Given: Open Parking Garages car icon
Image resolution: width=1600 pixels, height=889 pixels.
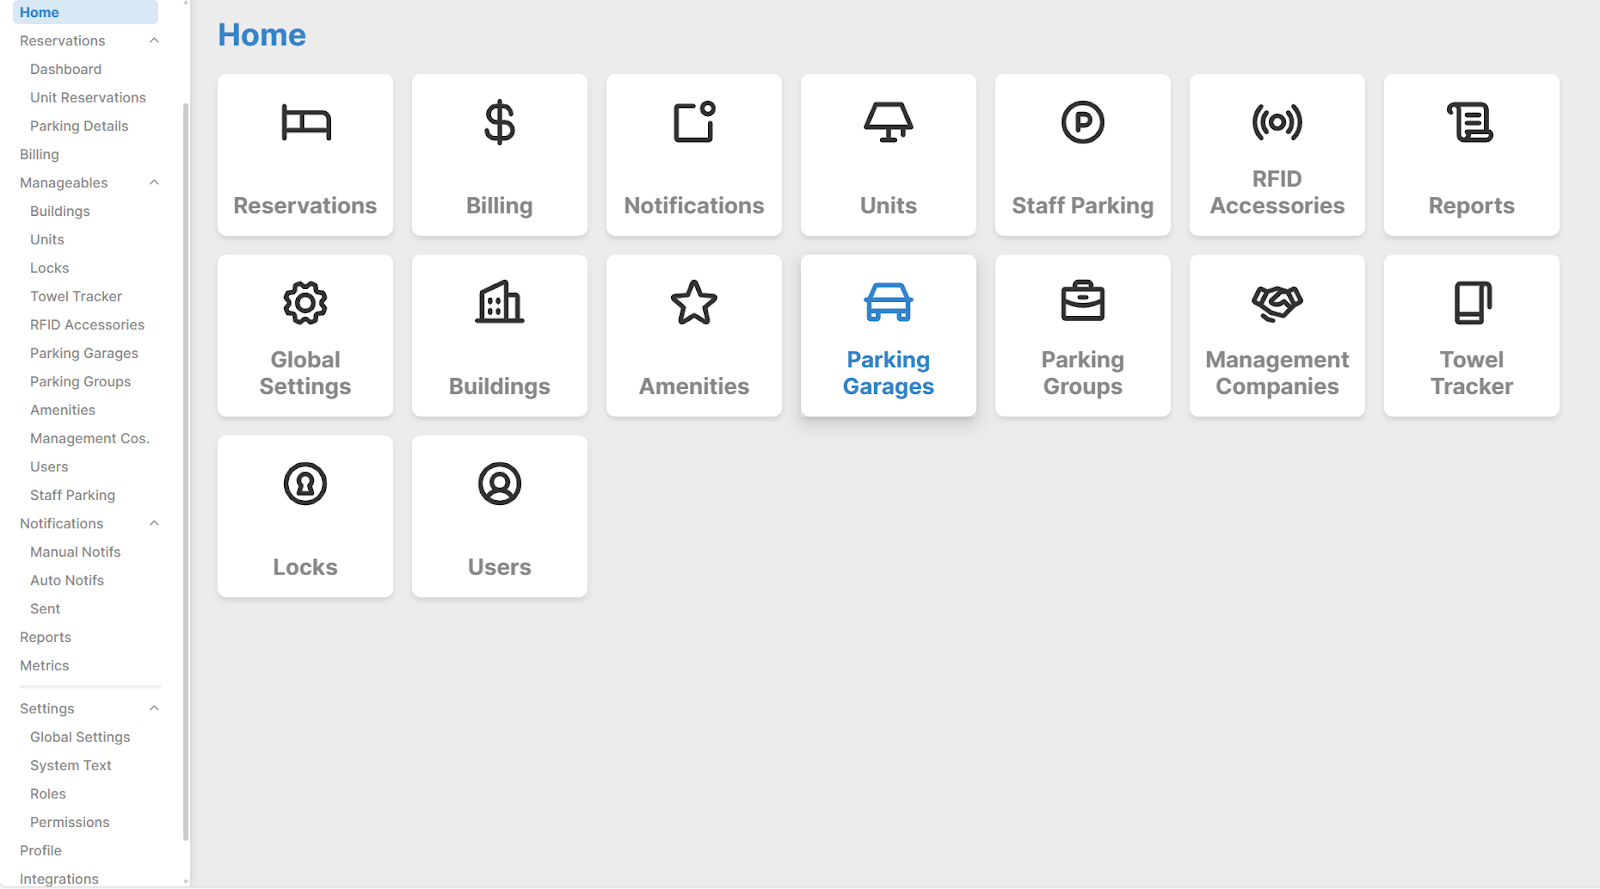Looking at the screenshot, I should (x=888, y=303).
